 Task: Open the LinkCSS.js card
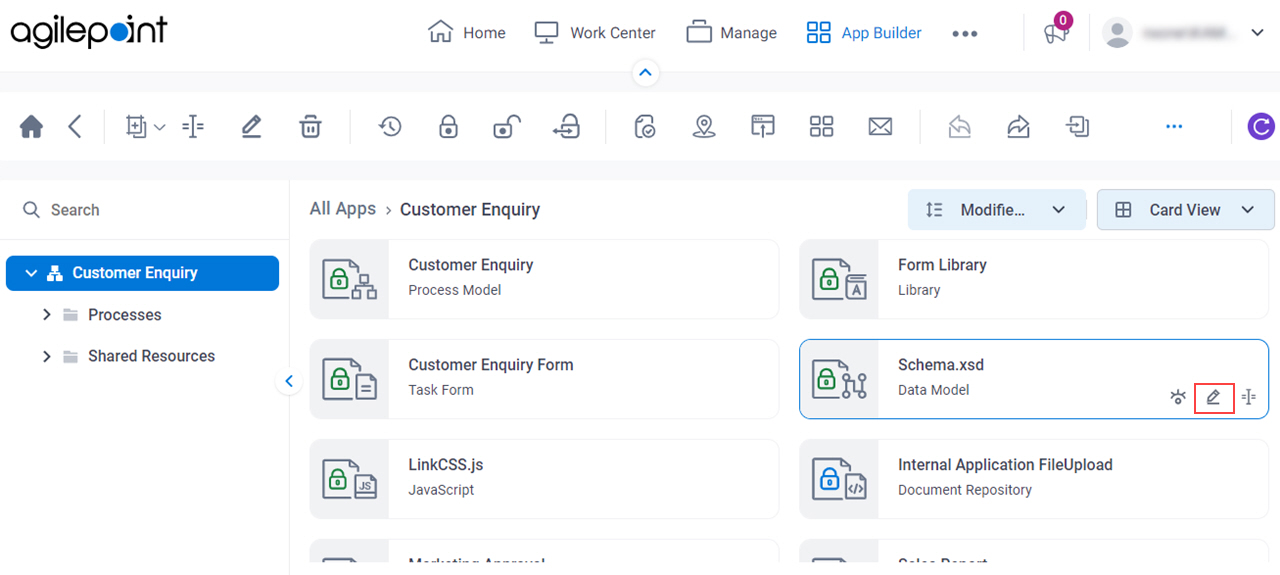point(544,479)
